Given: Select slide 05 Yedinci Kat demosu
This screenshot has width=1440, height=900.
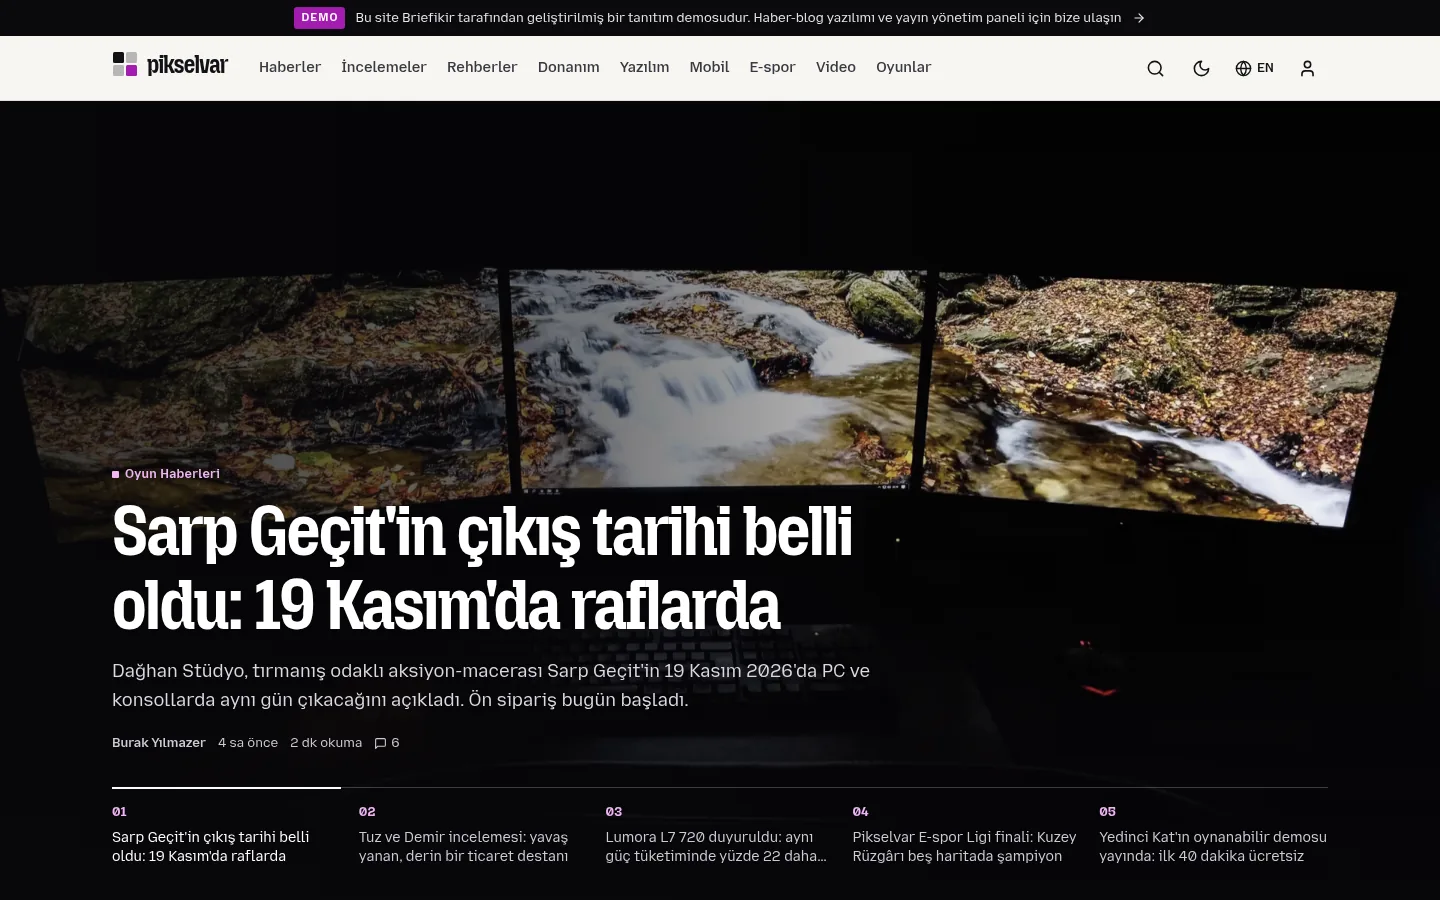Looking at the screenshot, I should [1213, 836].
